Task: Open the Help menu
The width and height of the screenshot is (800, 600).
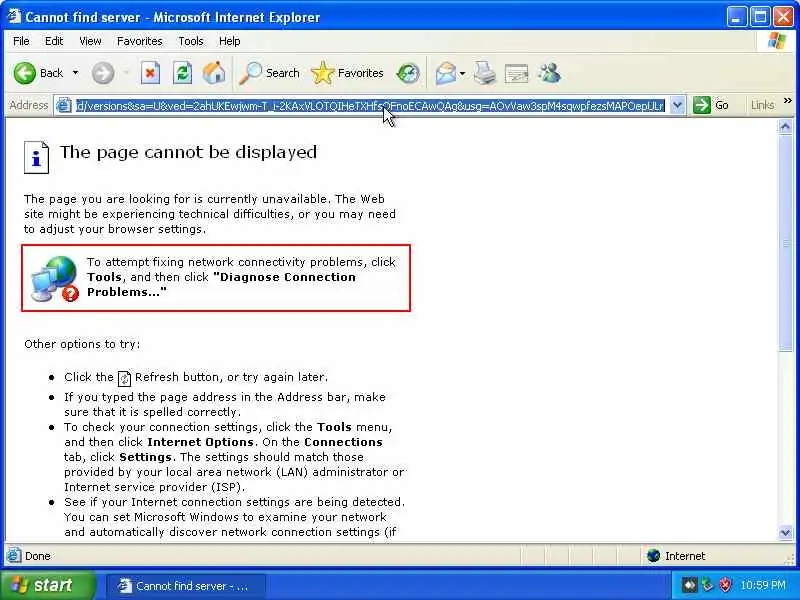Action: coord(230,41)
